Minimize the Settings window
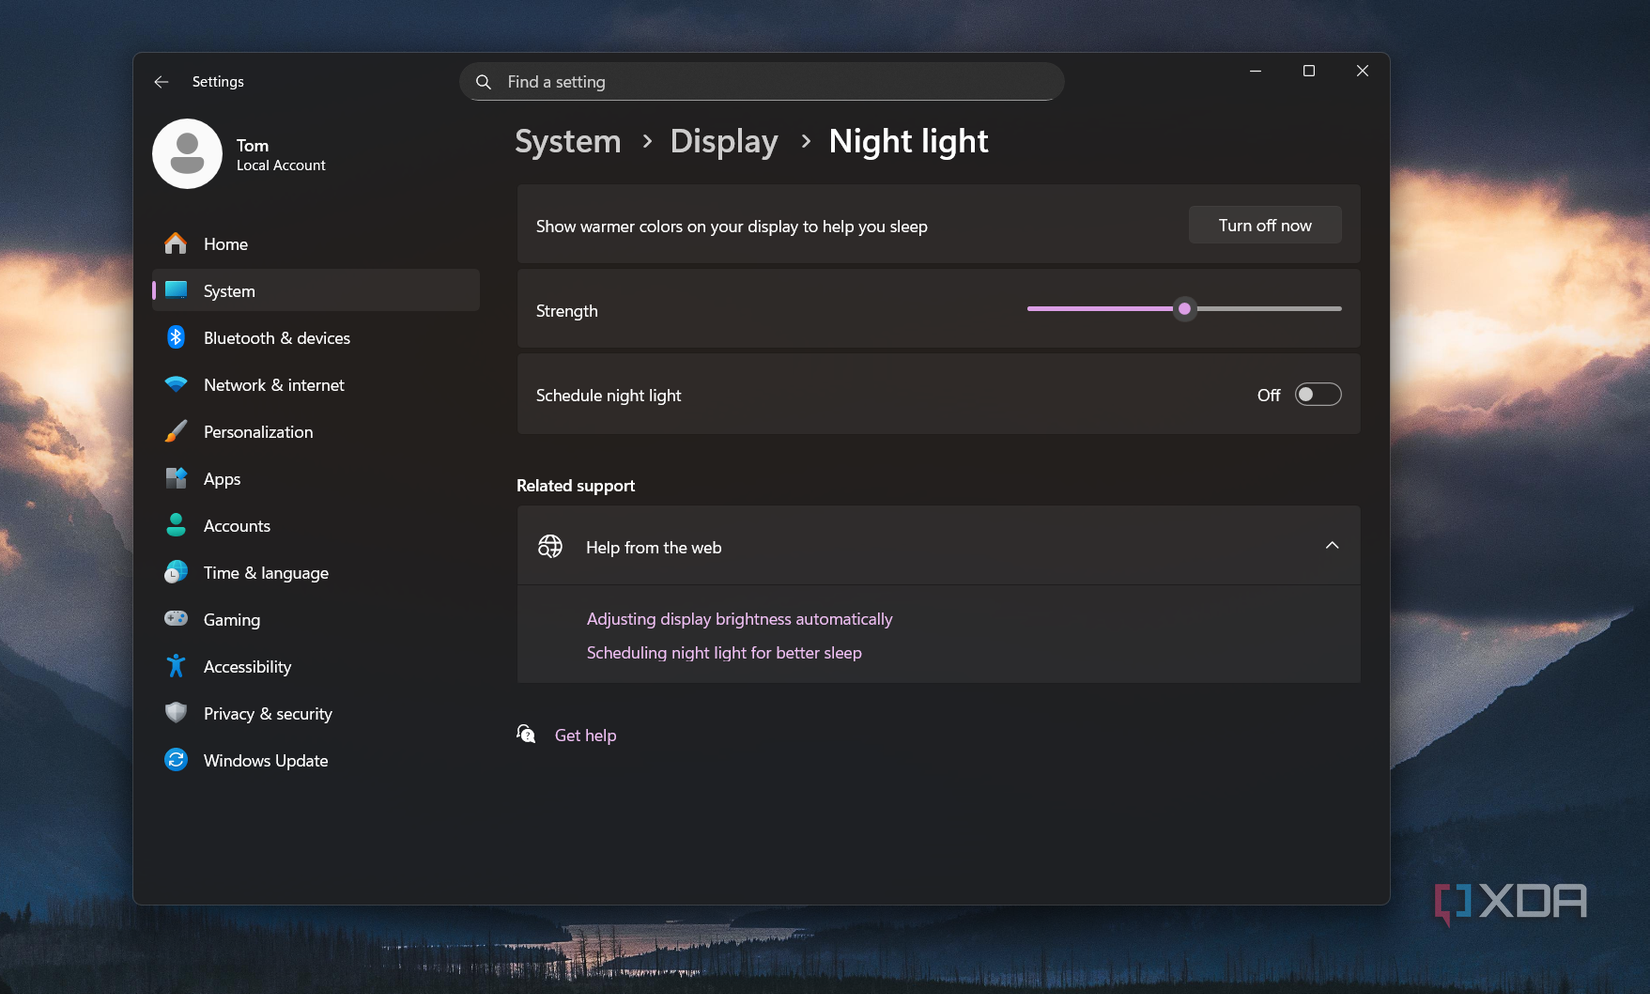This screenshot has width=1650, height=994. click(1255, 71)
